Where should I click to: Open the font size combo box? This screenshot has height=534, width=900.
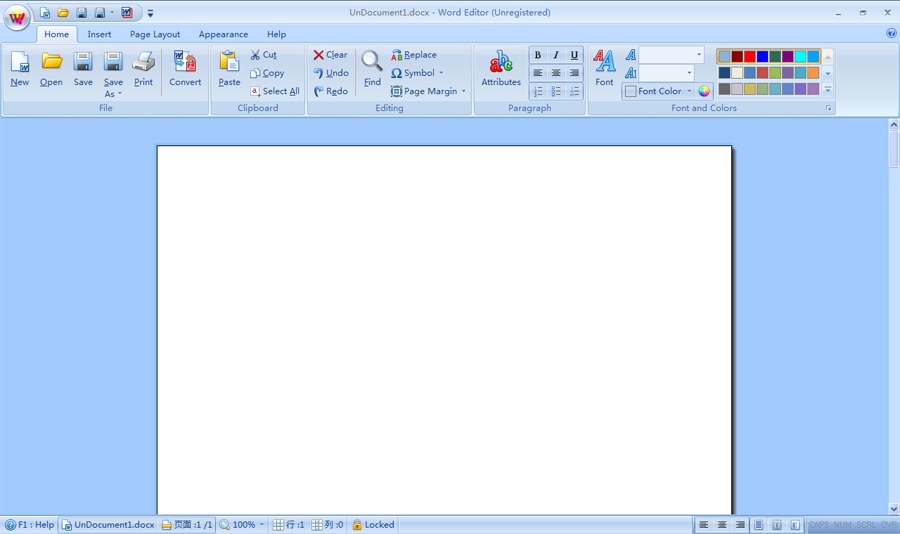click(666, 73)
